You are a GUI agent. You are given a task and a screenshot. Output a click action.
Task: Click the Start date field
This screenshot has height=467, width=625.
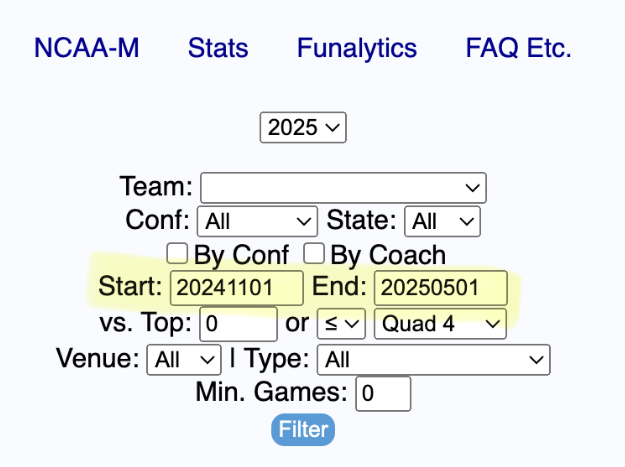pos(237,289)
